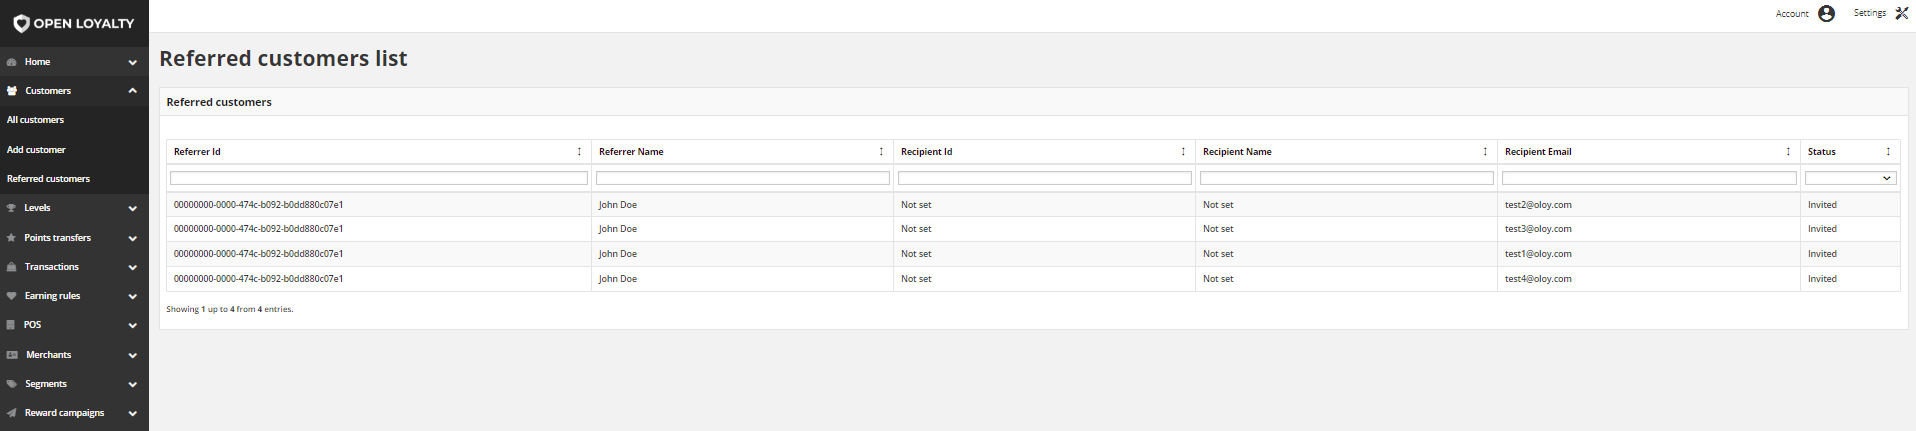Viewport: 1916px width, 431px height.
Task: Click the Referred customers panel heading
Action: click(x=219, y=102)
